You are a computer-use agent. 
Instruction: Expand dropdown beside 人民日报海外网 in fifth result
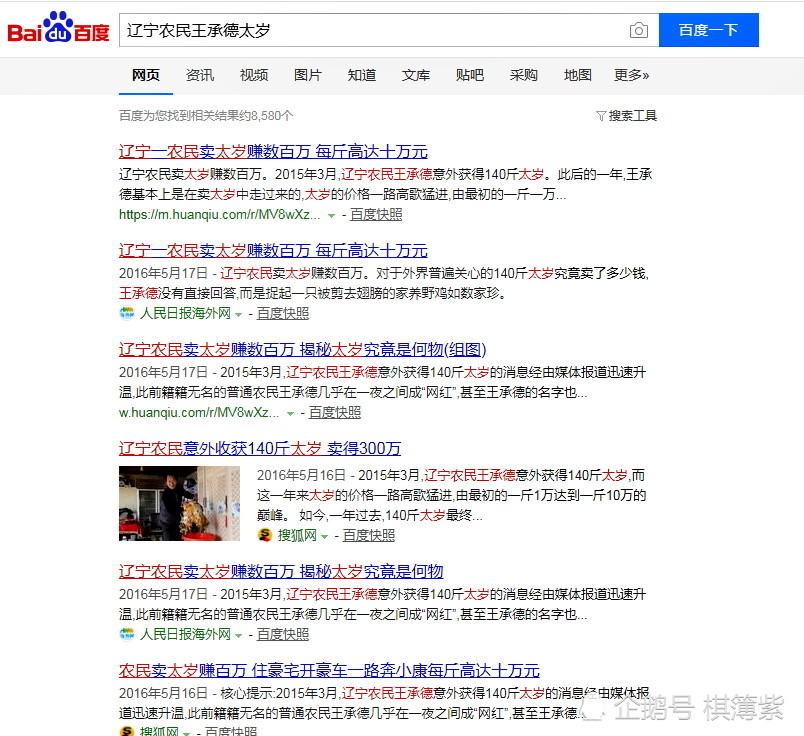[238, 635]
